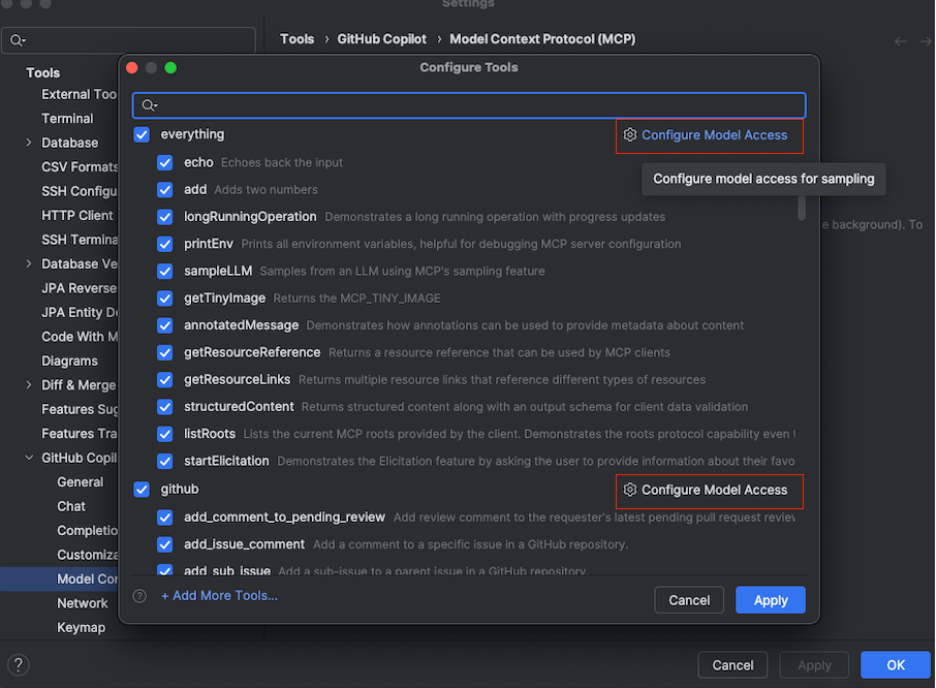Uncheck startElicitation tool
The width and height of the screenshot is (936, 688).
tap(165, 461)
